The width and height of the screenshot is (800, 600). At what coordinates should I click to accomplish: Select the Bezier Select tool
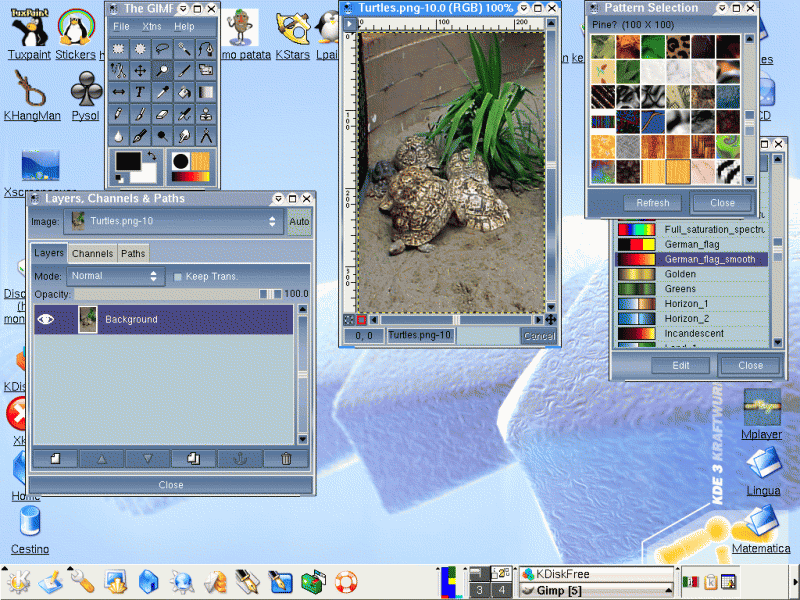(x=206, y=49)
